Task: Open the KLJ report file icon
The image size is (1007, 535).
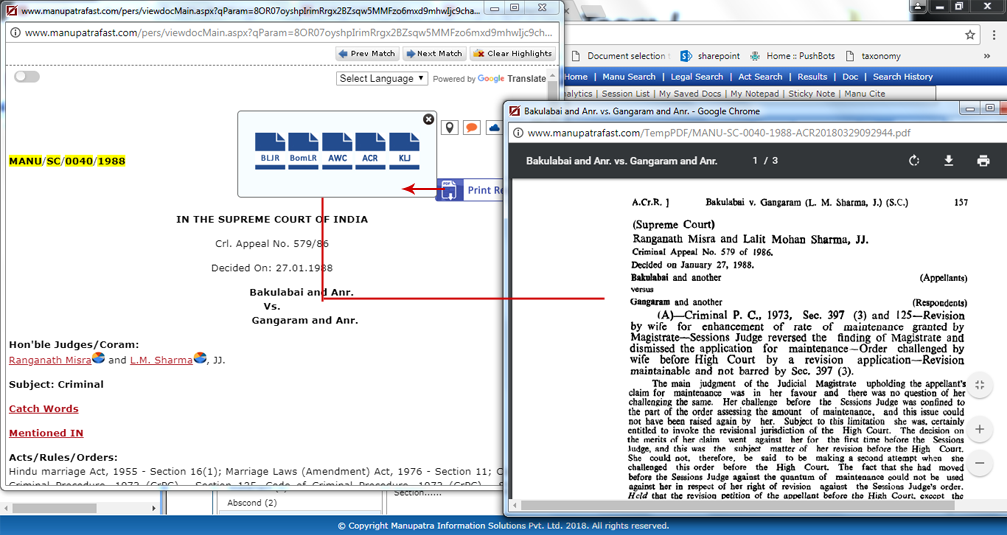Action: tap(404, 151)
